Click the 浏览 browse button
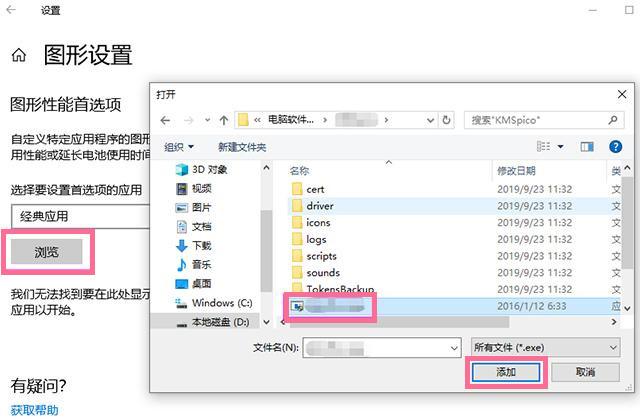This screenshot has height=420, width=640. pyautogui.click(x=47, y=252)
